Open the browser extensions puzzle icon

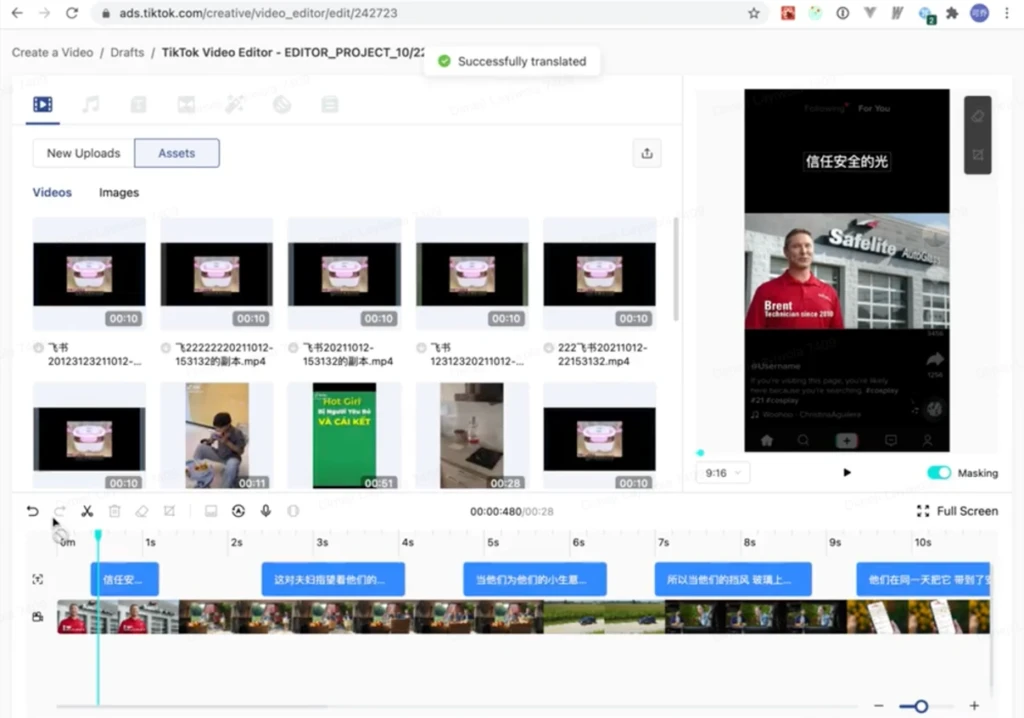952,13
